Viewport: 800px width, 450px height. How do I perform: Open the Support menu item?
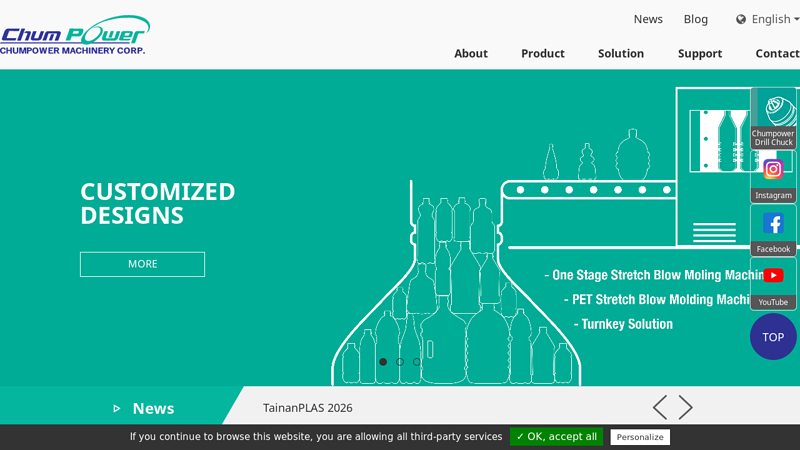point(700,53)
